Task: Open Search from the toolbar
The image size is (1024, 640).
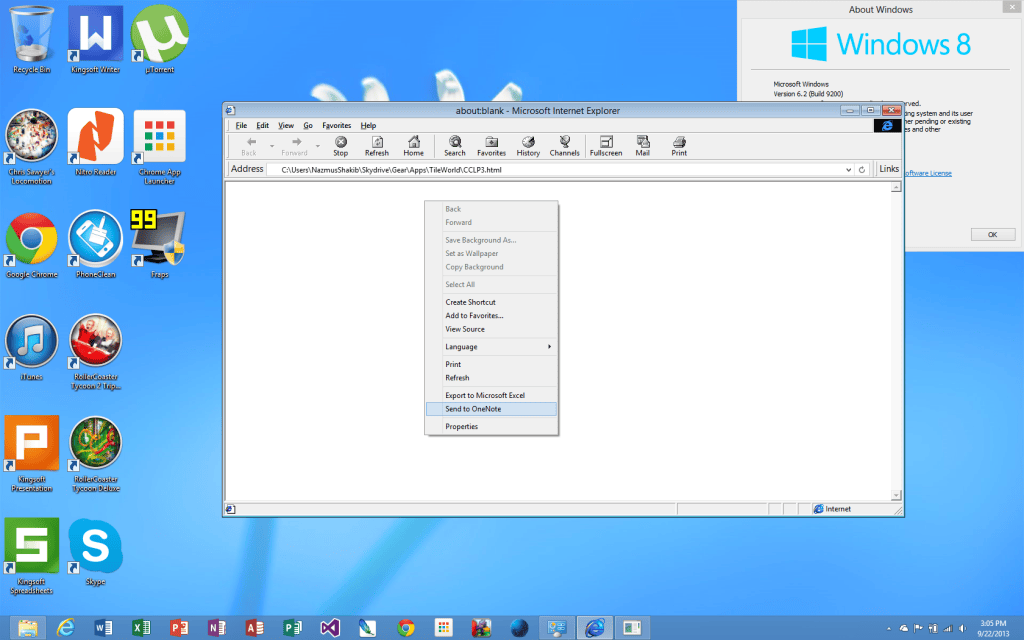Action: [x=455, y=146]
